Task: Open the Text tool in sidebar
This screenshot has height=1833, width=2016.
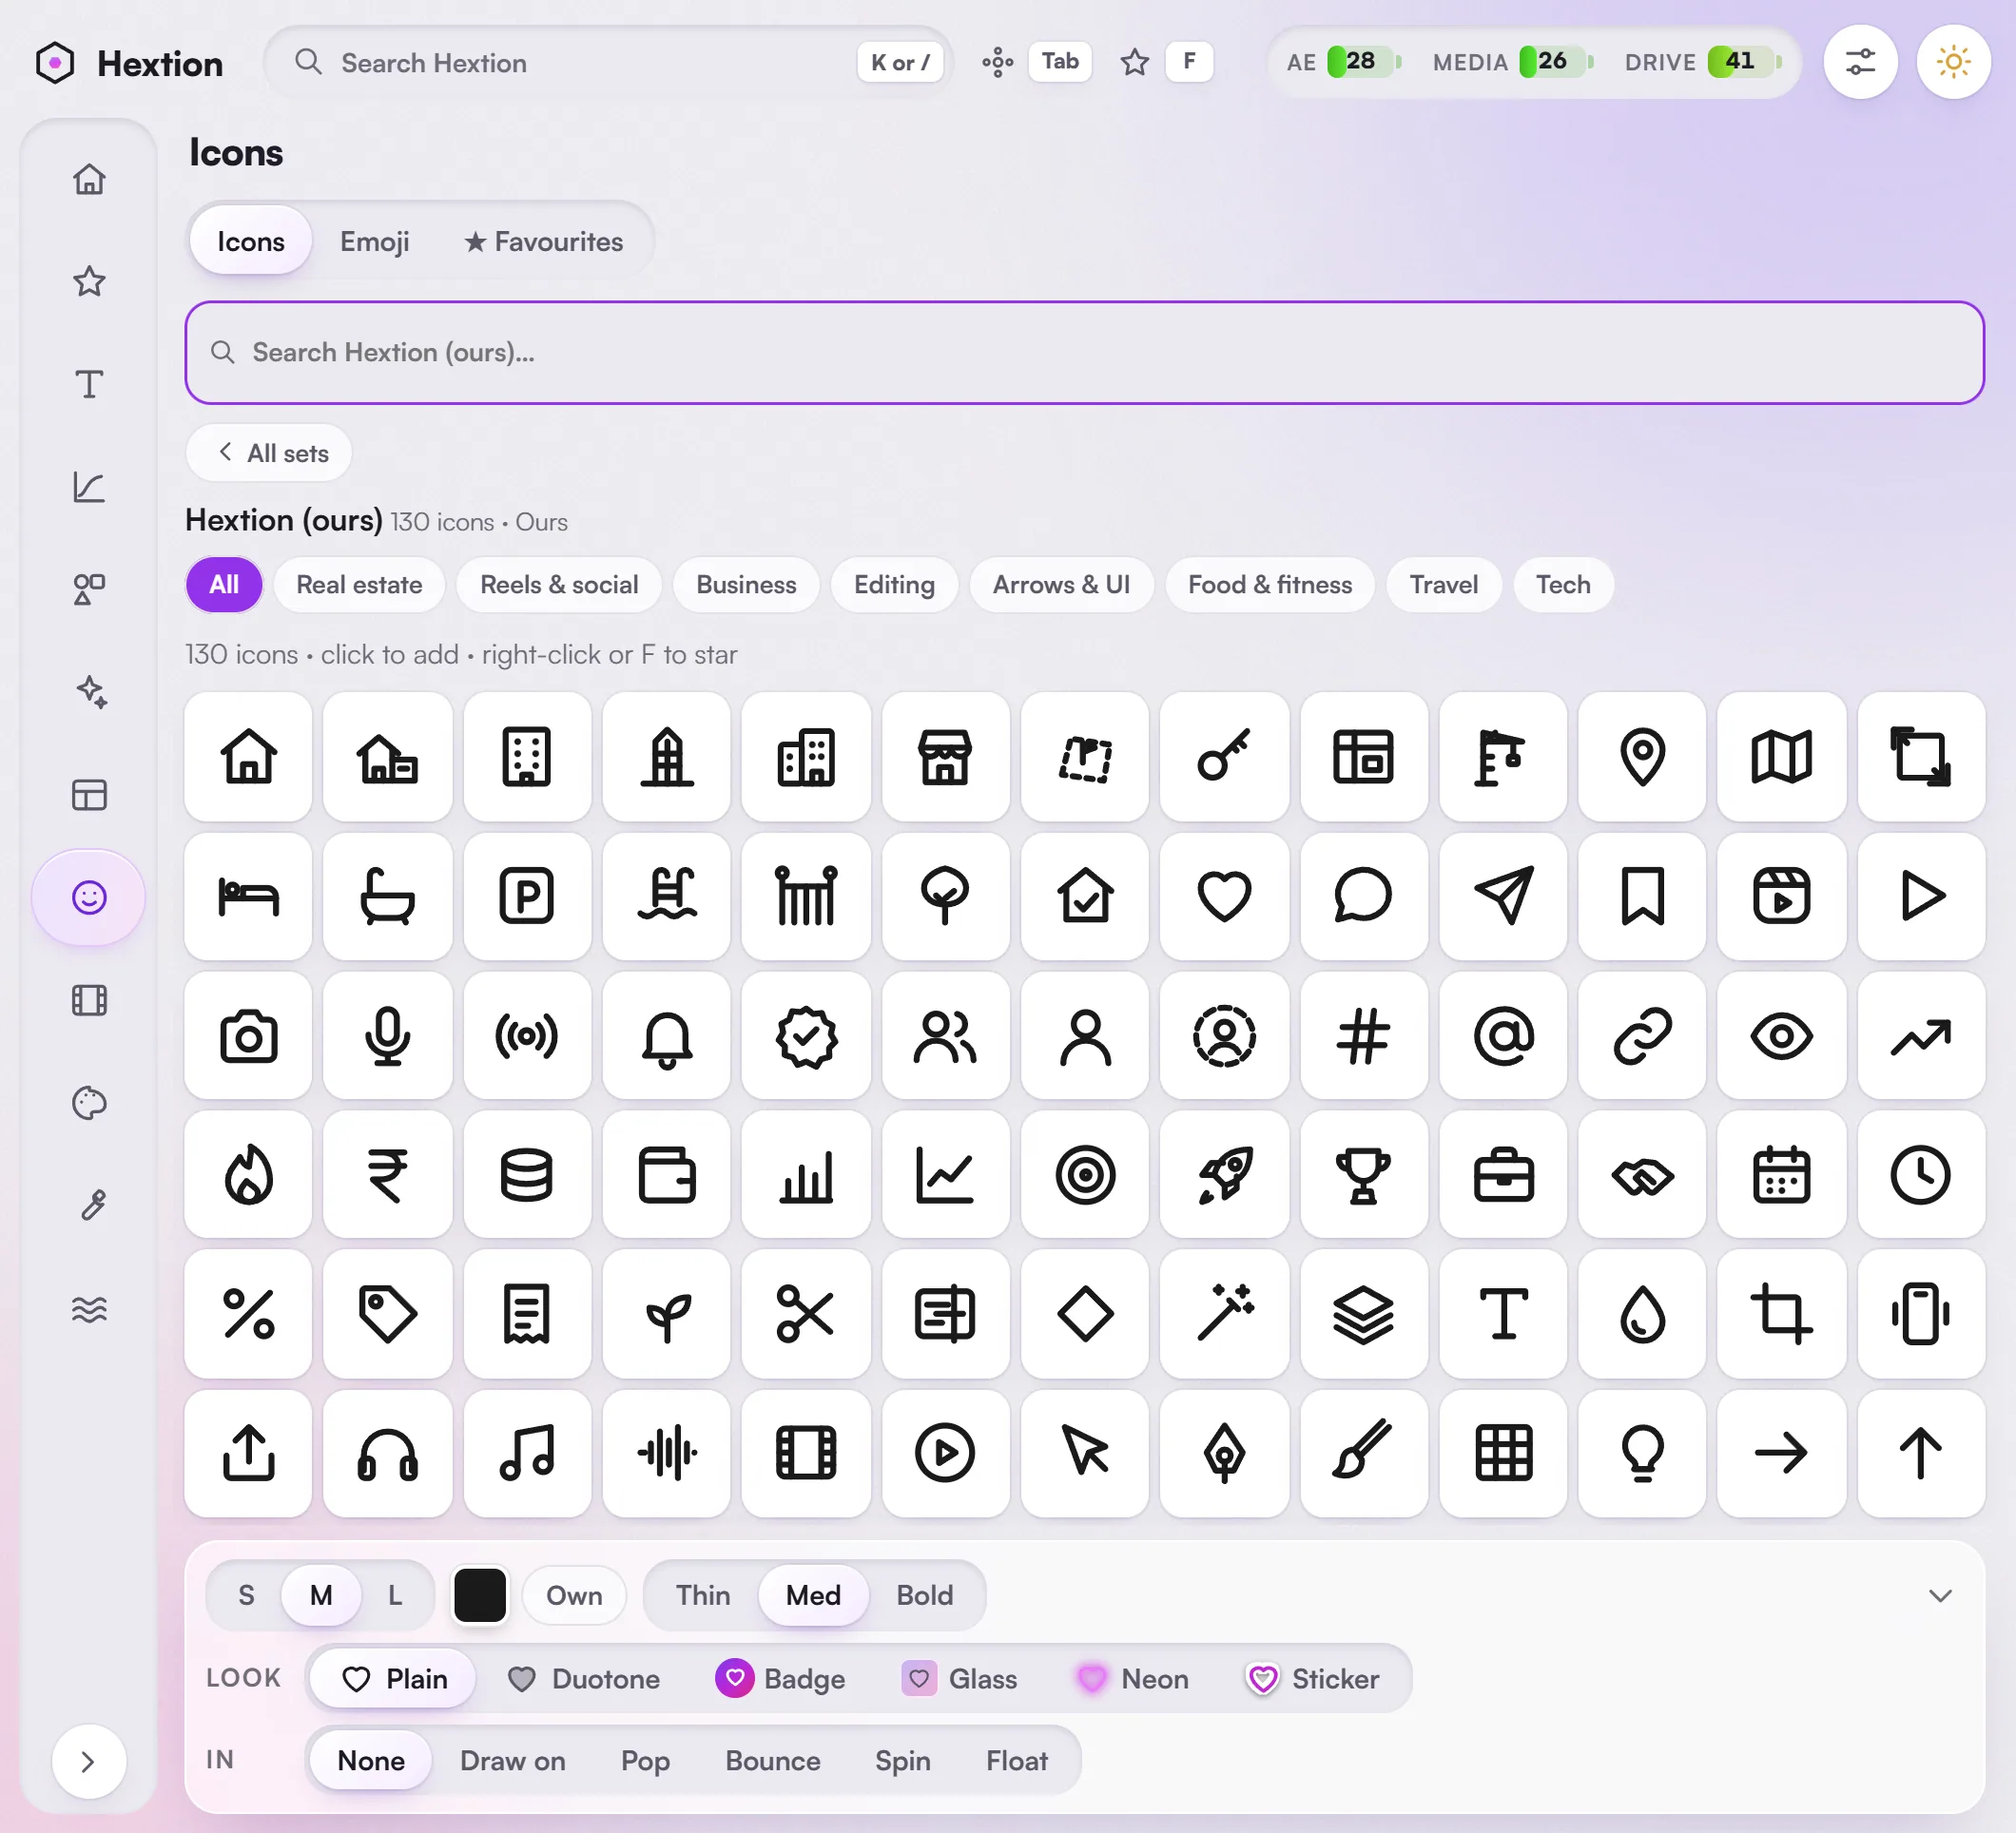Action: [89, 384]
